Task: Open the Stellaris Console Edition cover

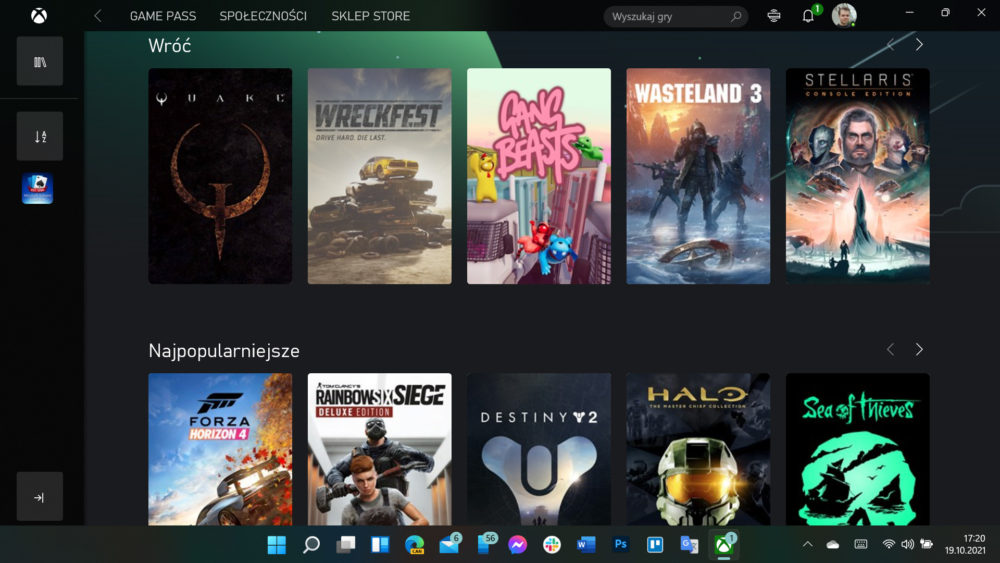Action: (858, 176)
